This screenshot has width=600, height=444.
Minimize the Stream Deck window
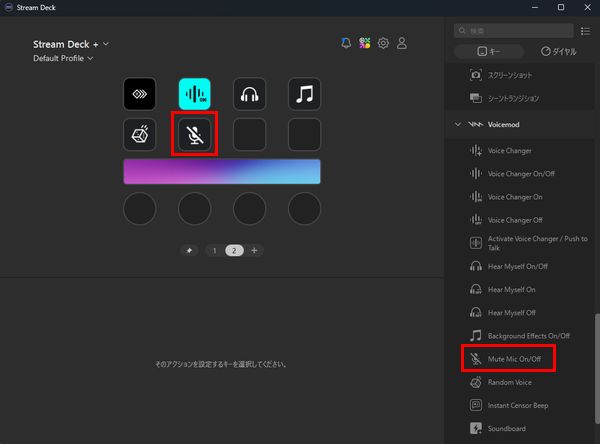pyautogui.click(x=535, y=7)
